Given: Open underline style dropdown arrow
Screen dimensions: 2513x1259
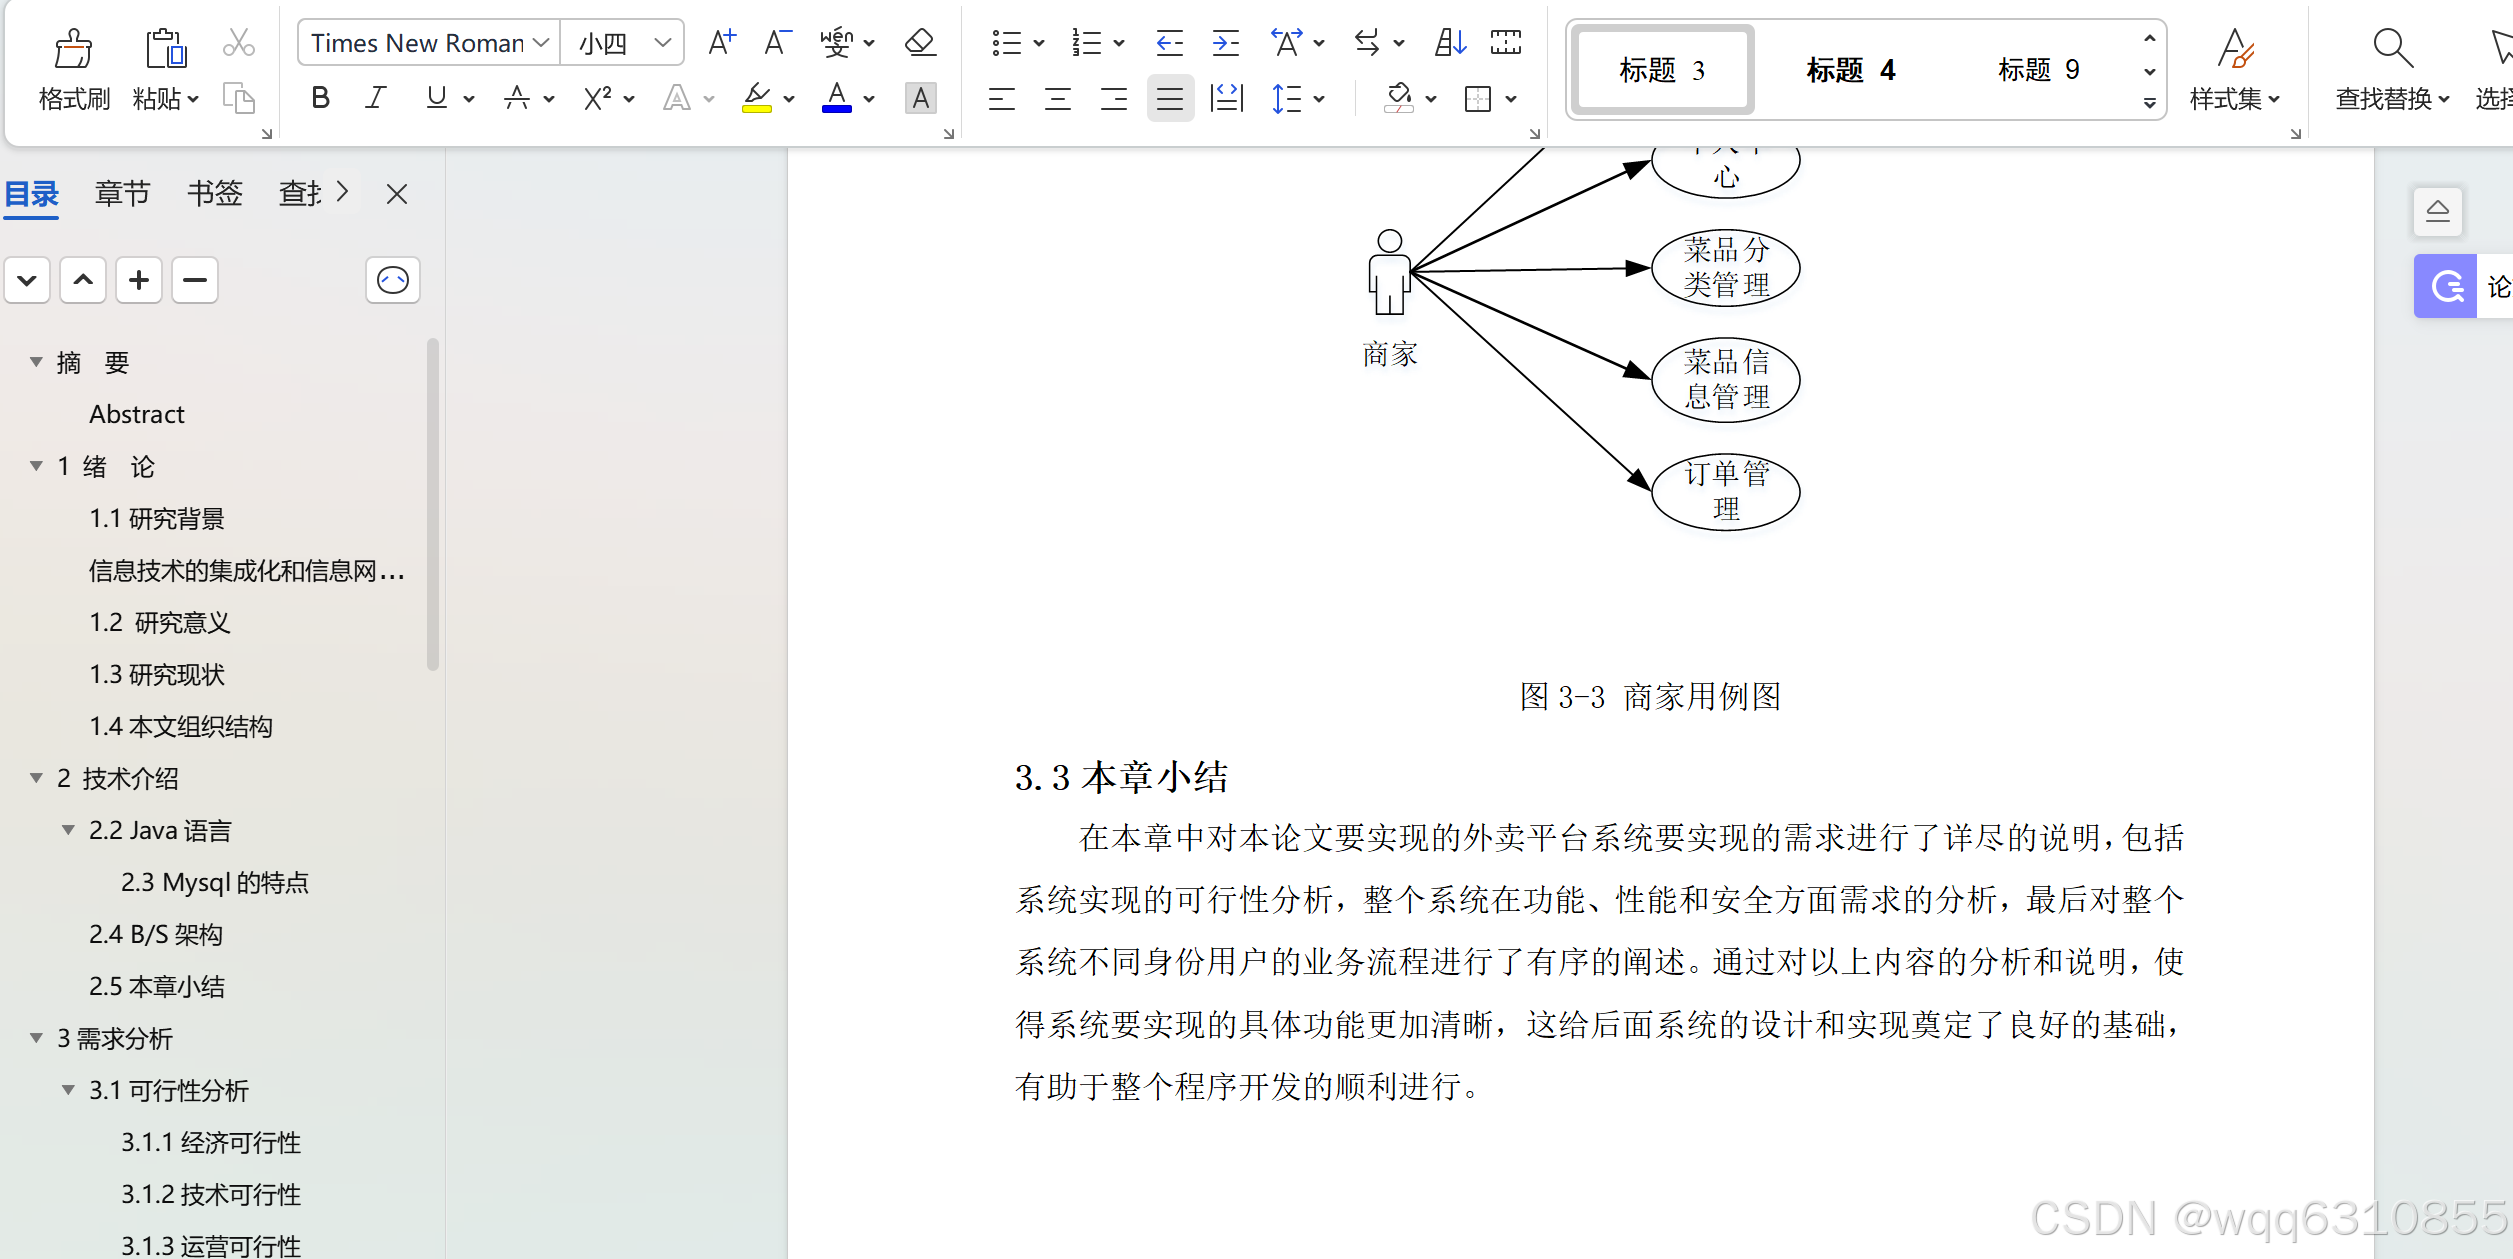Looking at the screenshot, I should pos(469,99).
